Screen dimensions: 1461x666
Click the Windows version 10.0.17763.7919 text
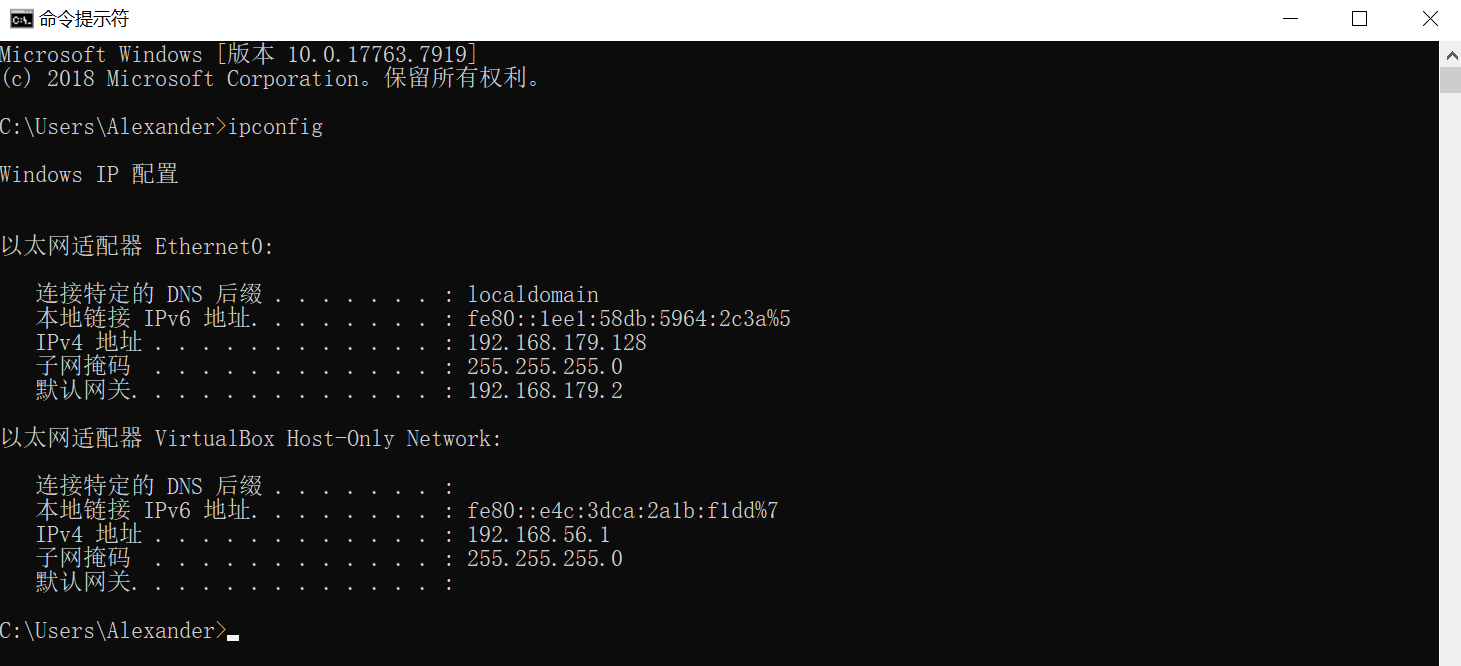[382, 55]
